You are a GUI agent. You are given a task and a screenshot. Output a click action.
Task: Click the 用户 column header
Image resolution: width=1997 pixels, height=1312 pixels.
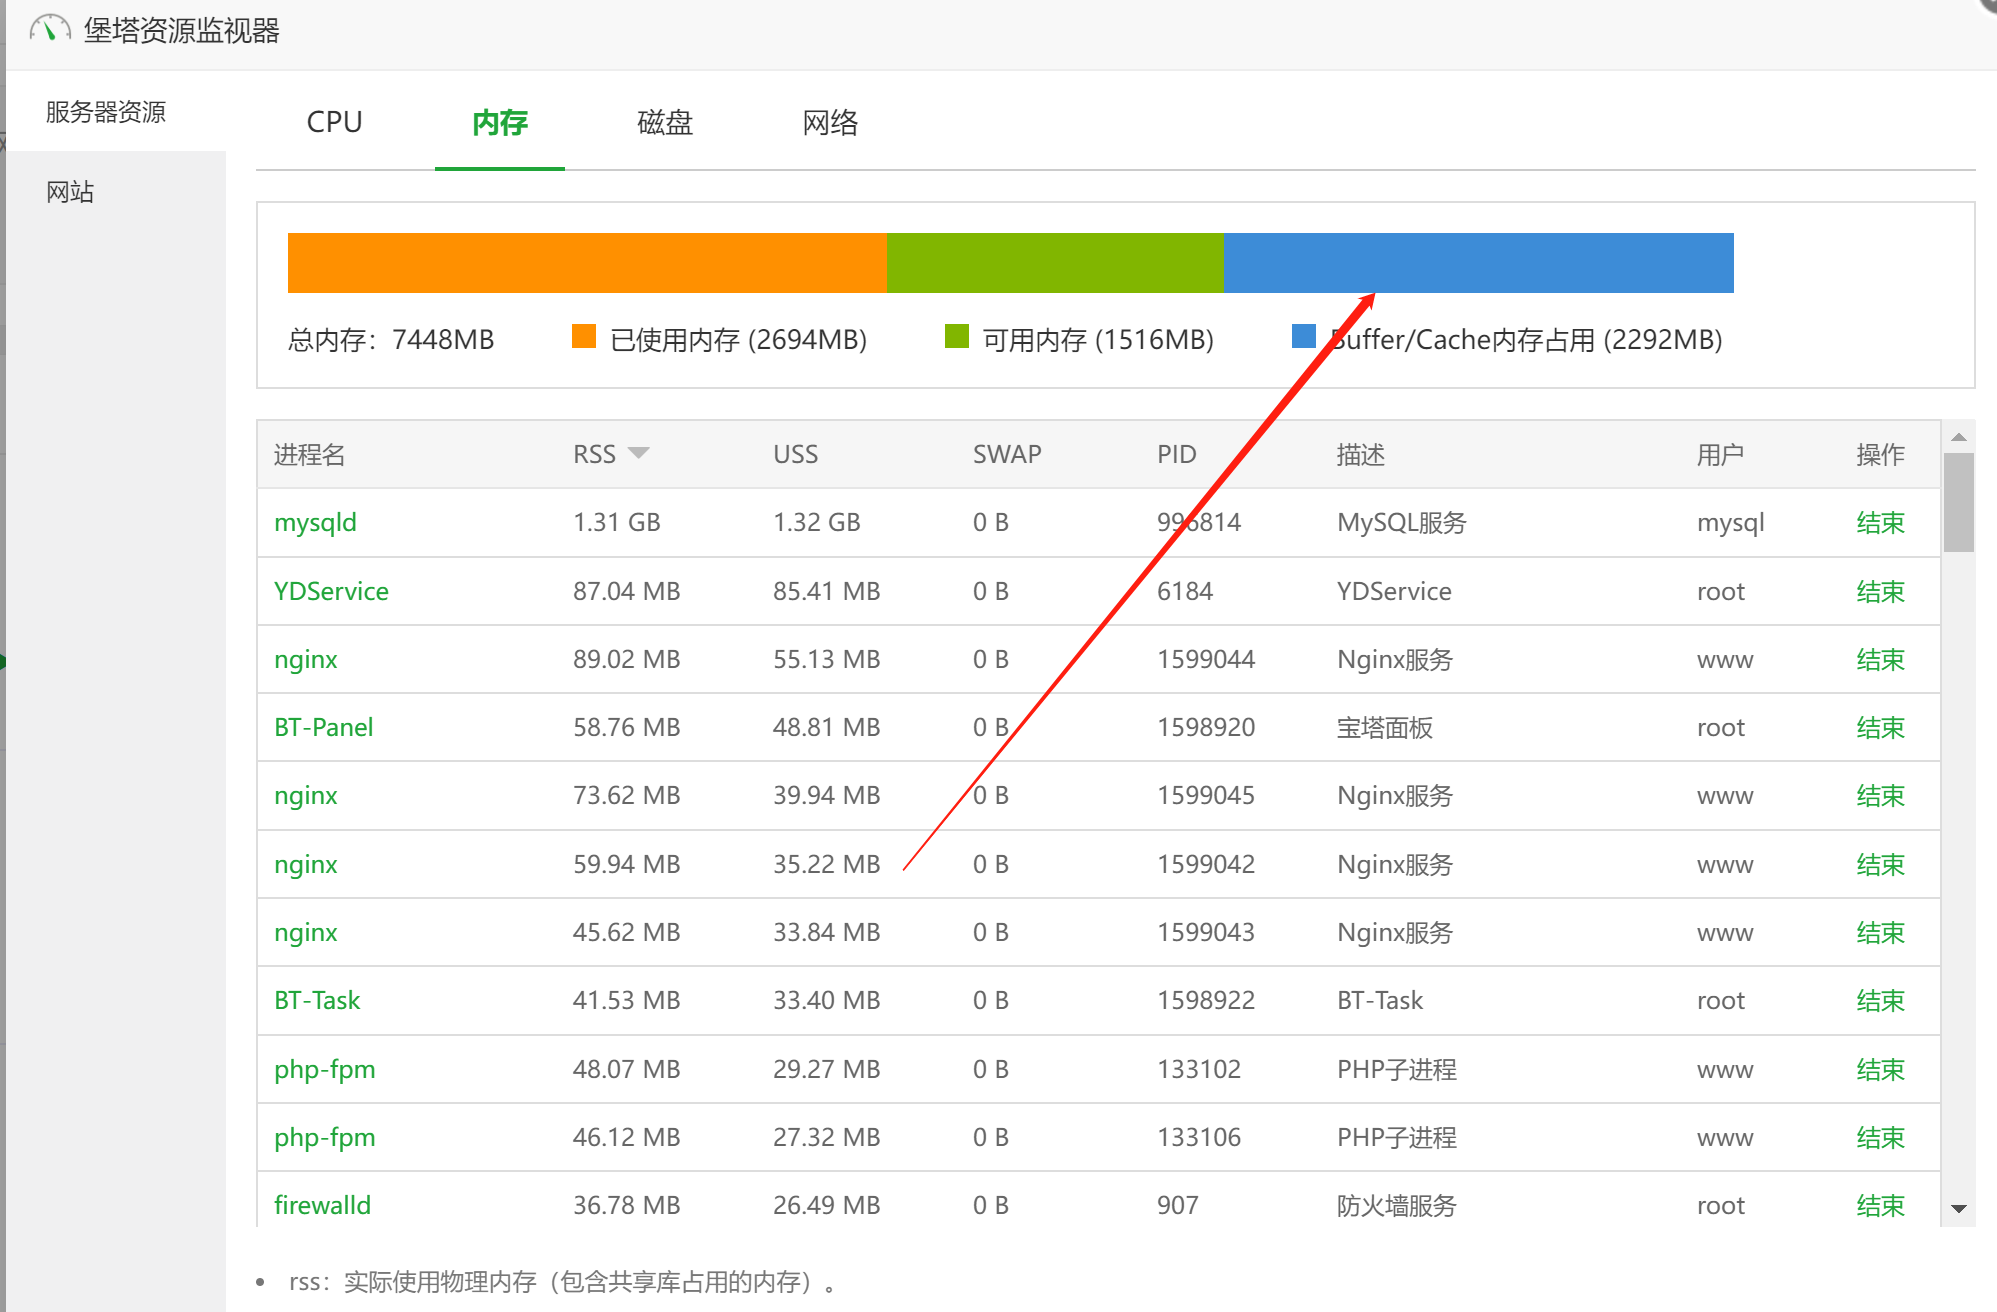click(1720, 455)
